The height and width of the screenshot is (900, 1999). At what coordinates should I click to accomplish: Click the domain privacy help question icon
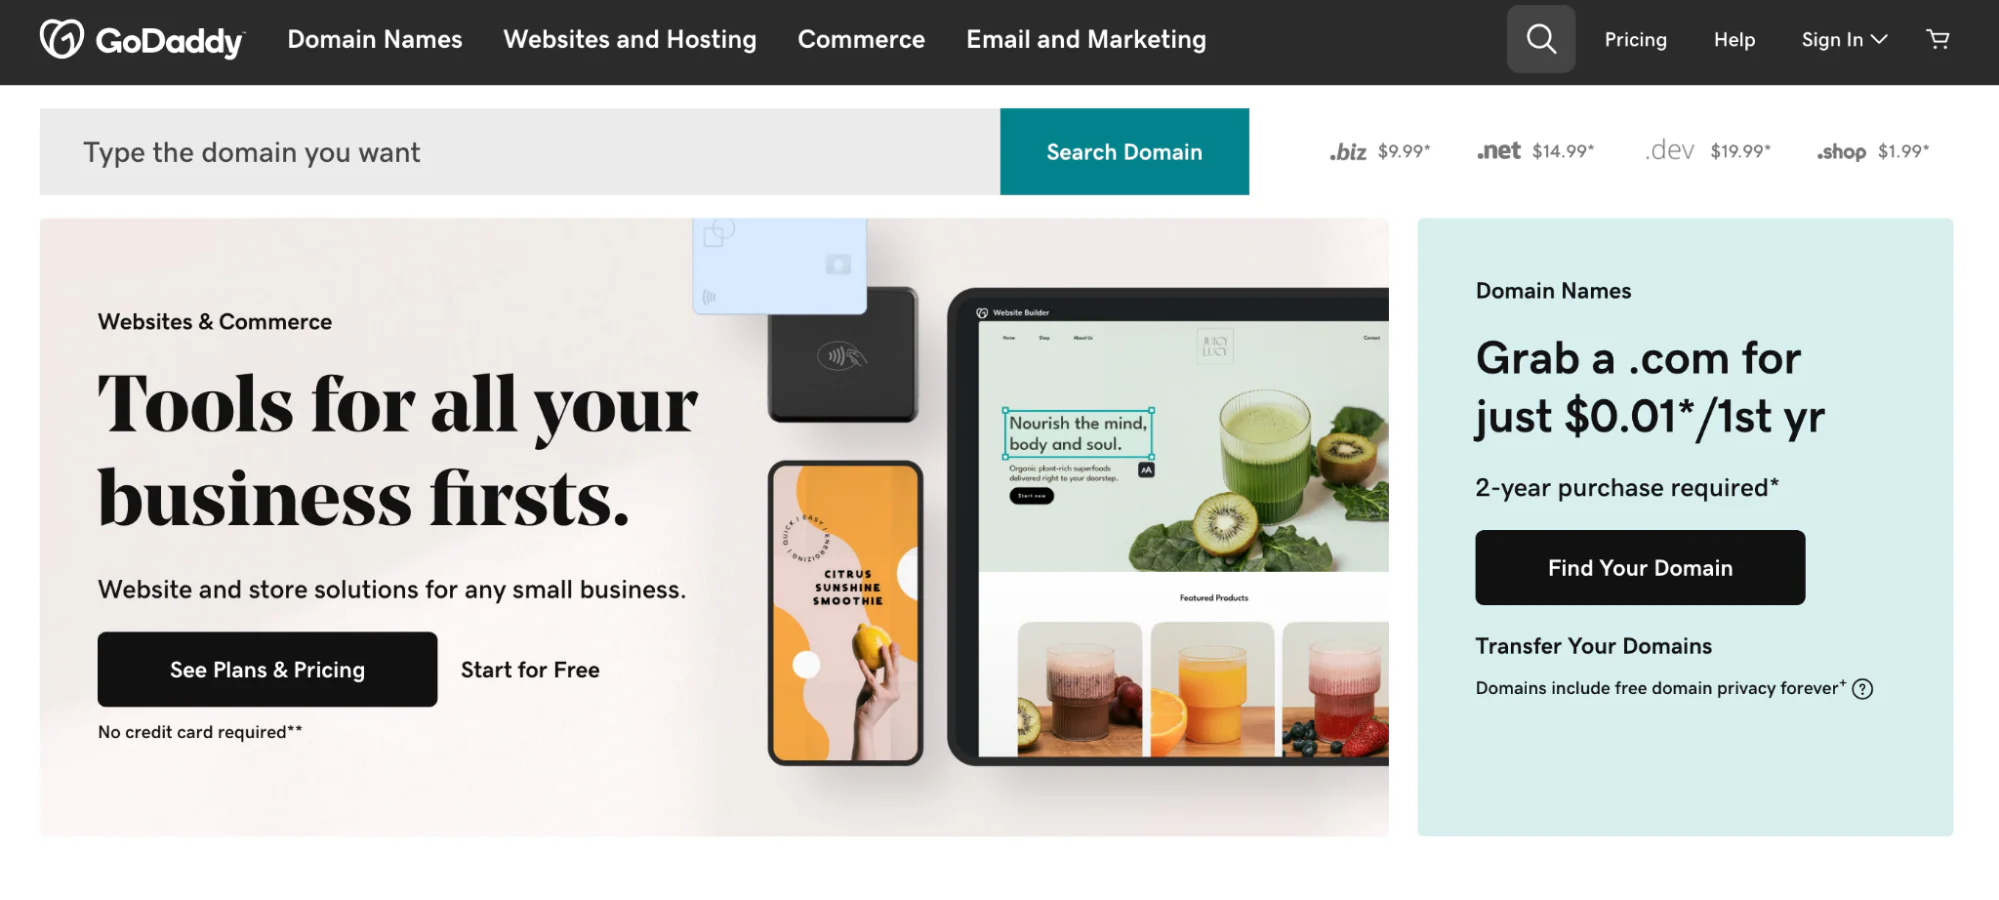[1862, 689]
